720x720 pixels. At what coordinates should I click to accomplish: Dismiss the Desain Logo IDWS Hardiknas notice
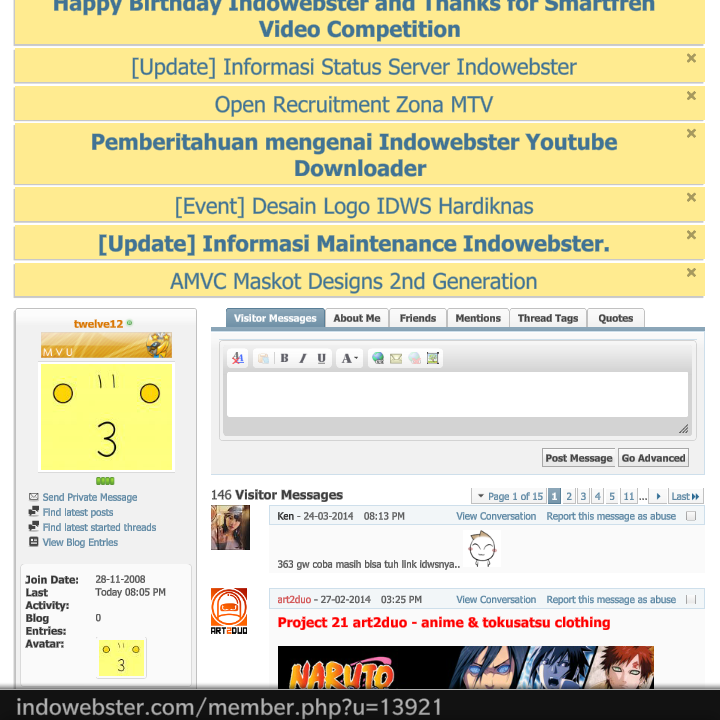(691, 197)
